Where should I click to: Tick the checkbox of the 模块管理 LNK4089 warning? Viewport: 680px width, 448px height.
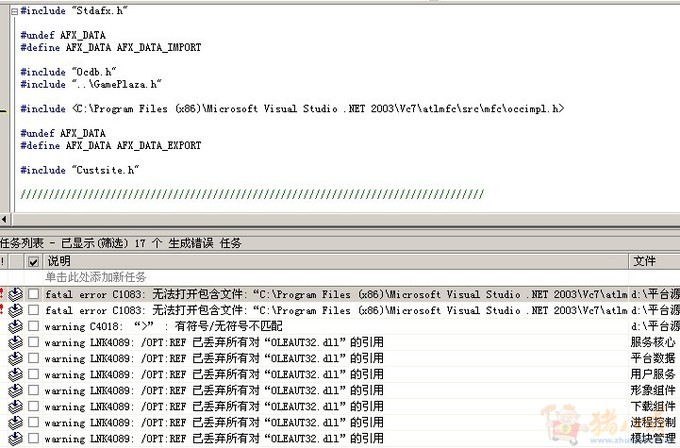33,438
